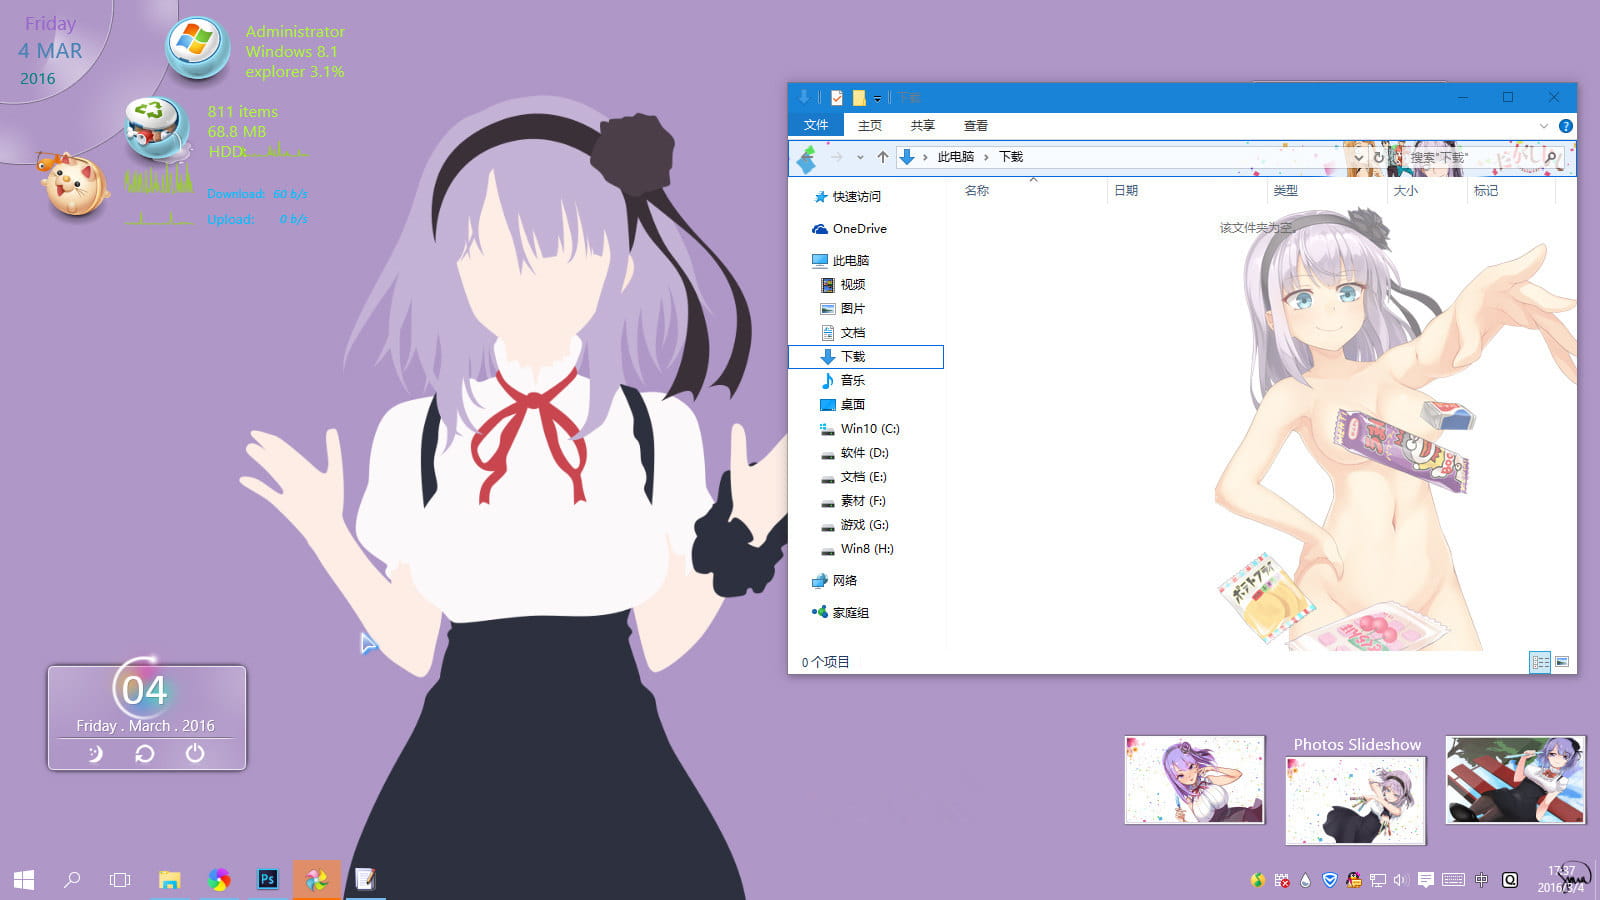This screenshot has width=1600, height=900.
Task: Switch to details view in status bar
Action: click(1541, 661)
